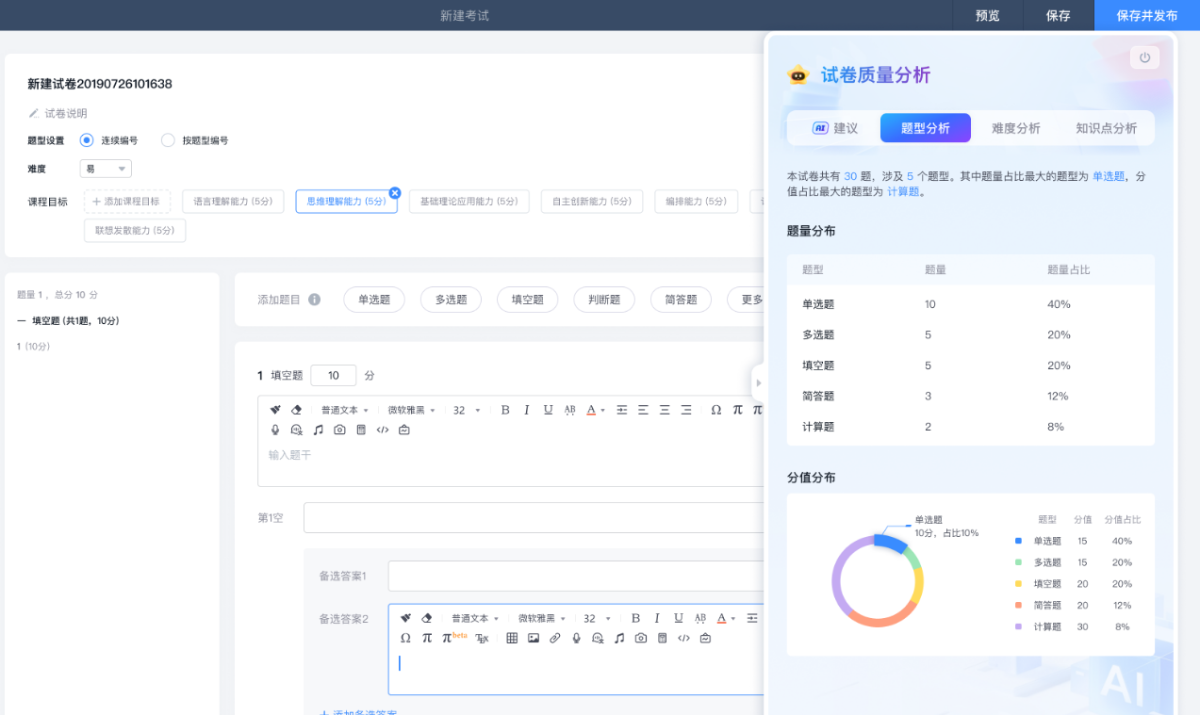Click the camera icon in the 备选答案2 editor
Viewport: 1200px width, 715px height.
(641, 638)
